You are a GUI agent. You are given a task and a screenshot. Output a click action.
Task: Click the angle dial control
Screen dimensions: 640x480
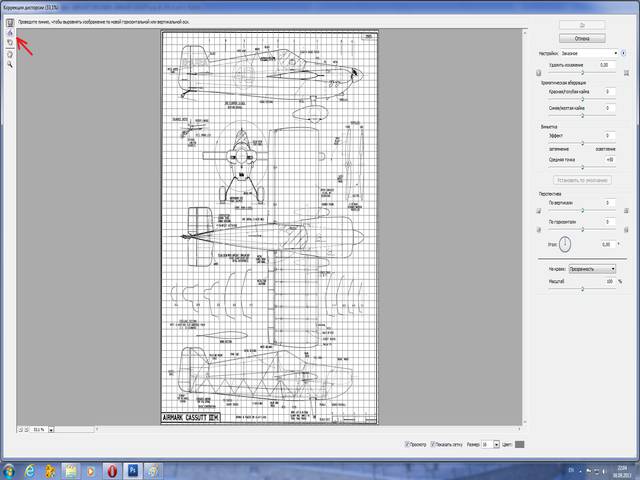click(564, 243)
